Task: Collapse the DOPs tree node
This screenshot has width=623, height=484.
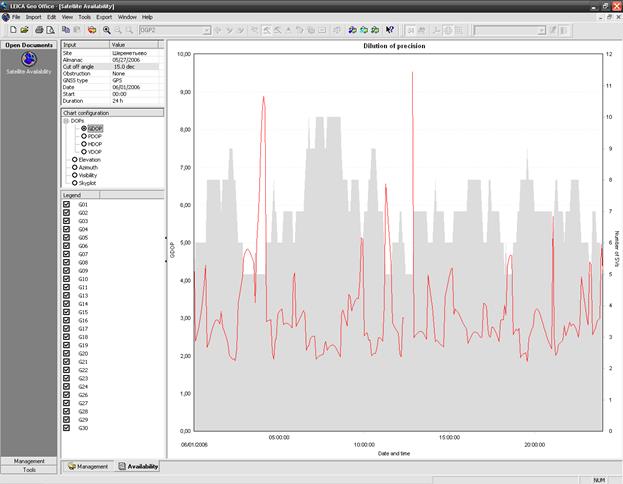Action: [67, 121]
